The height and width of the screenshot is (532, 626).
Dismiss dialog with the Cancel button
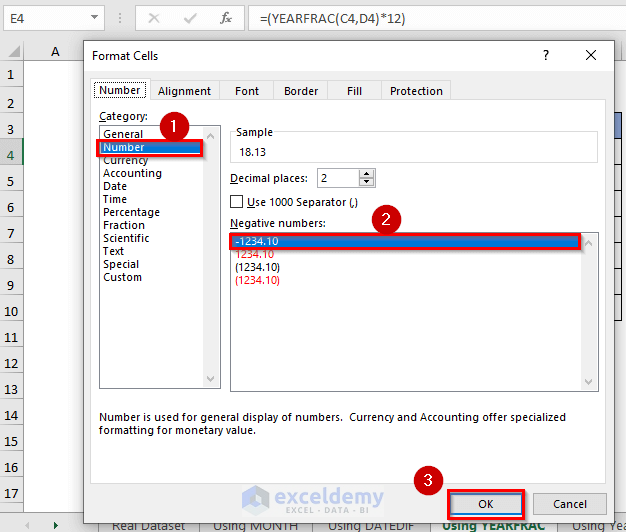pos(570,504)
